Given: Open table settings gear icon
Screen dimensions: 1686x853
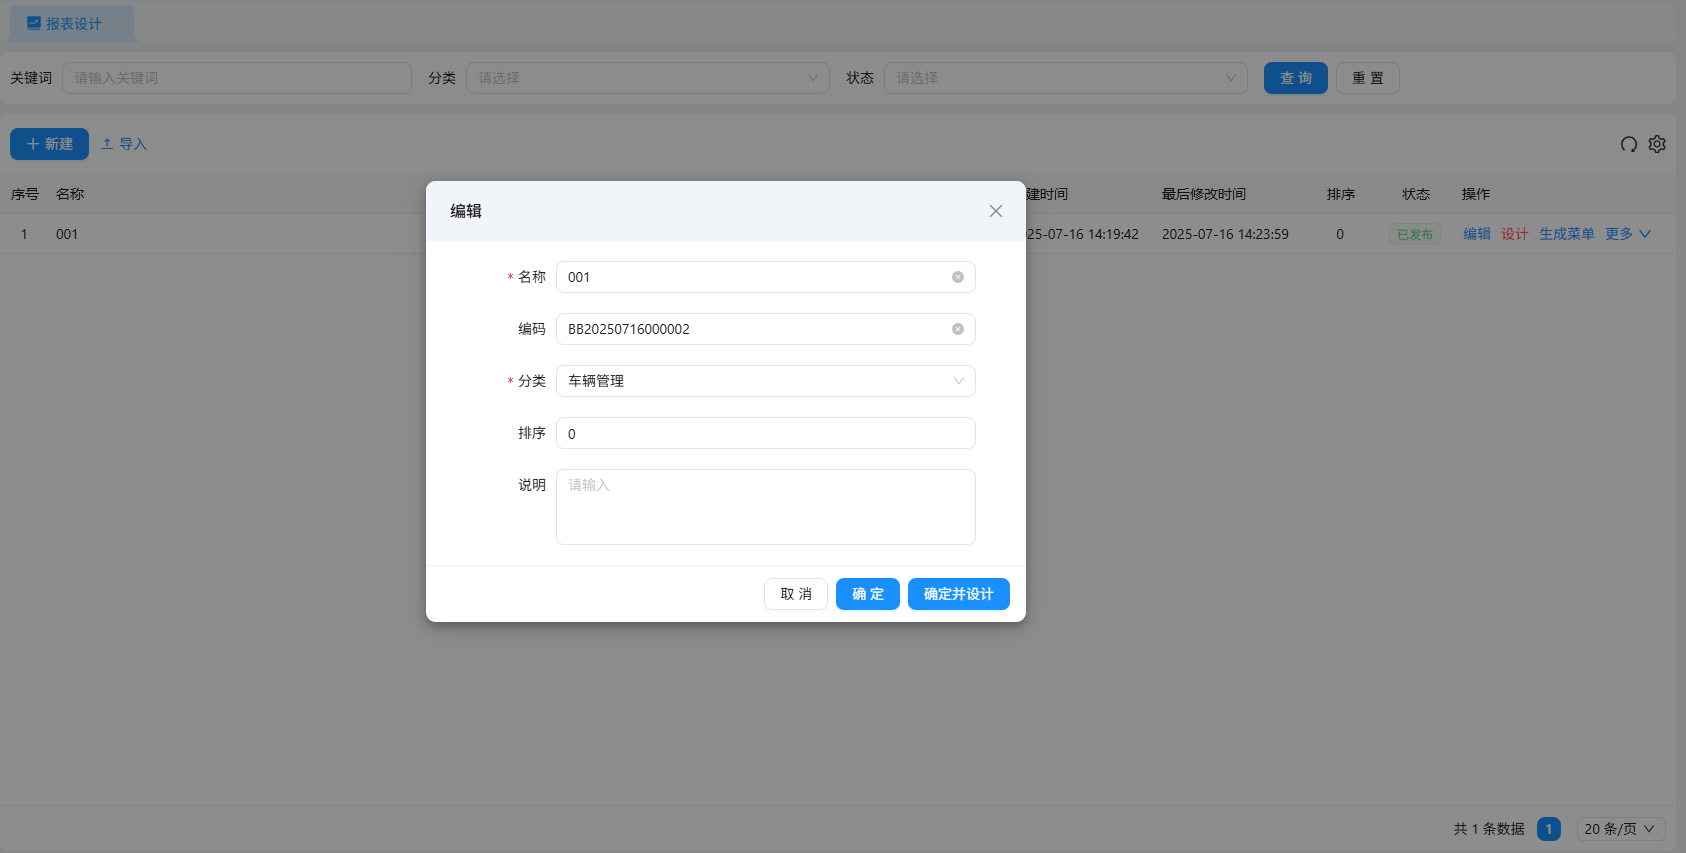Looking at the screenshot, I should pos(1657,144).
